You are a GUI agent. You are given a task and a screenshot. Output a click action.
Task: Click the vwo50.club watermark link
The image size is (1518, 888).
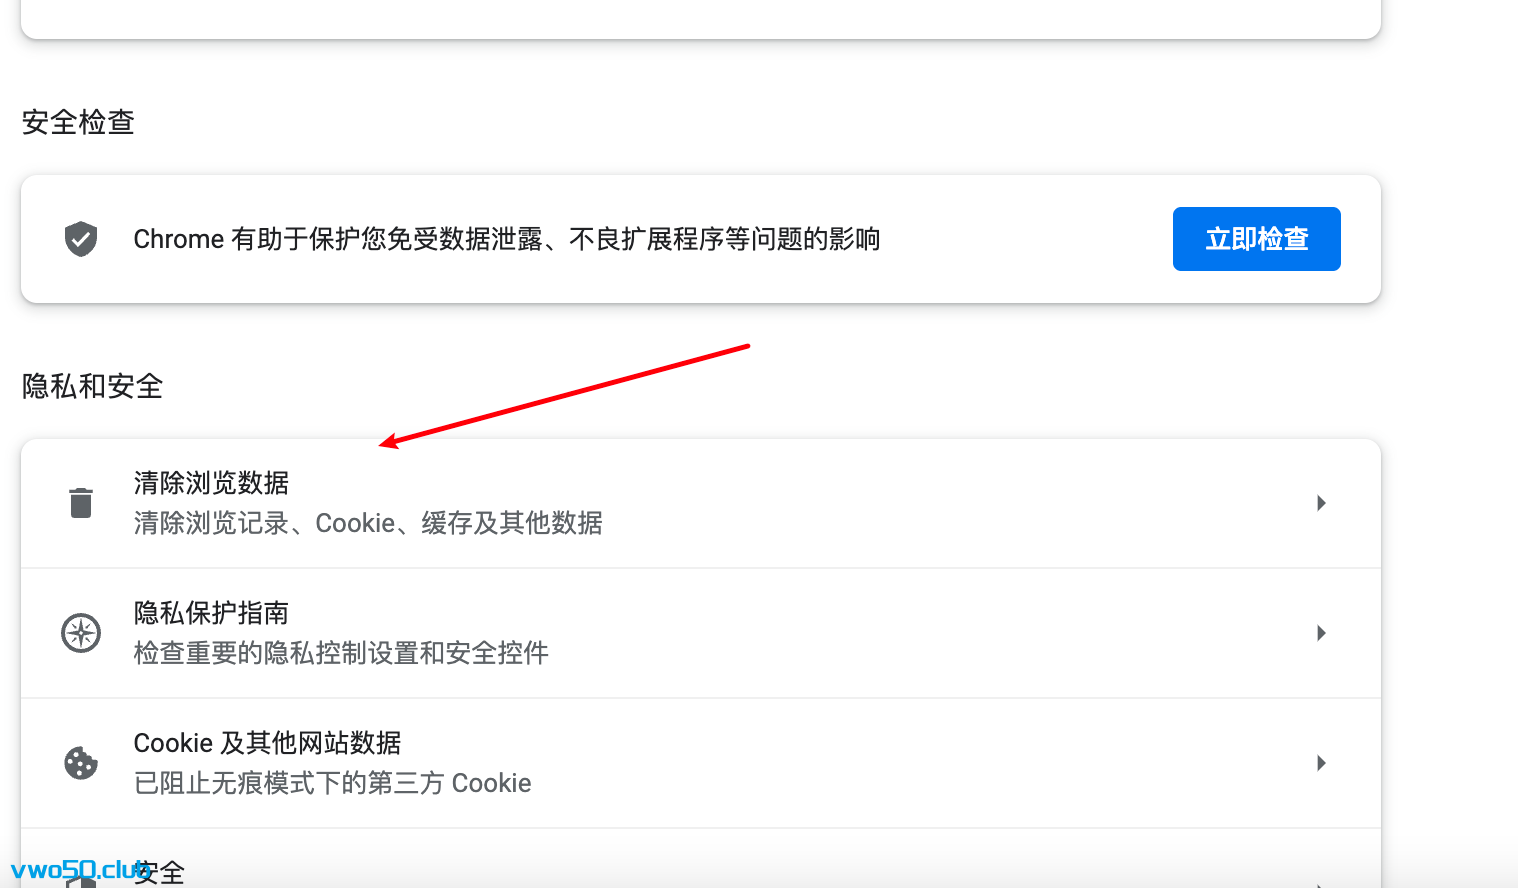82,869
